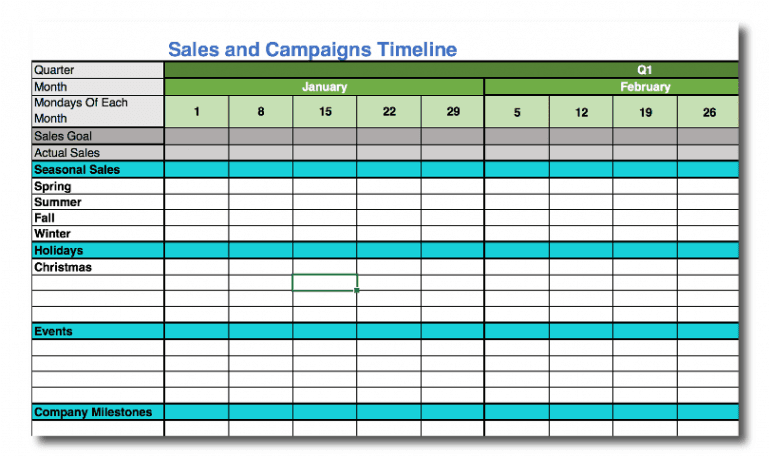Select the February month header
770x457 pixels.
tap(644, 87)
